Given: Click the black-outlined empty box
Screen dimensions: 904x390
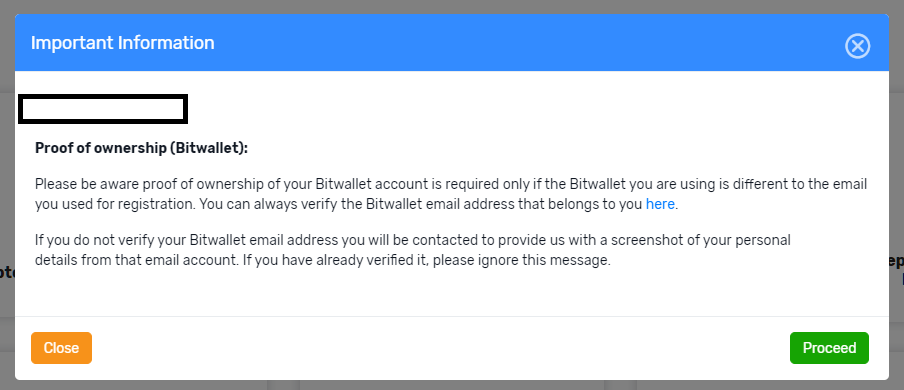Looking at the screenshot, I should pos(103,110).
